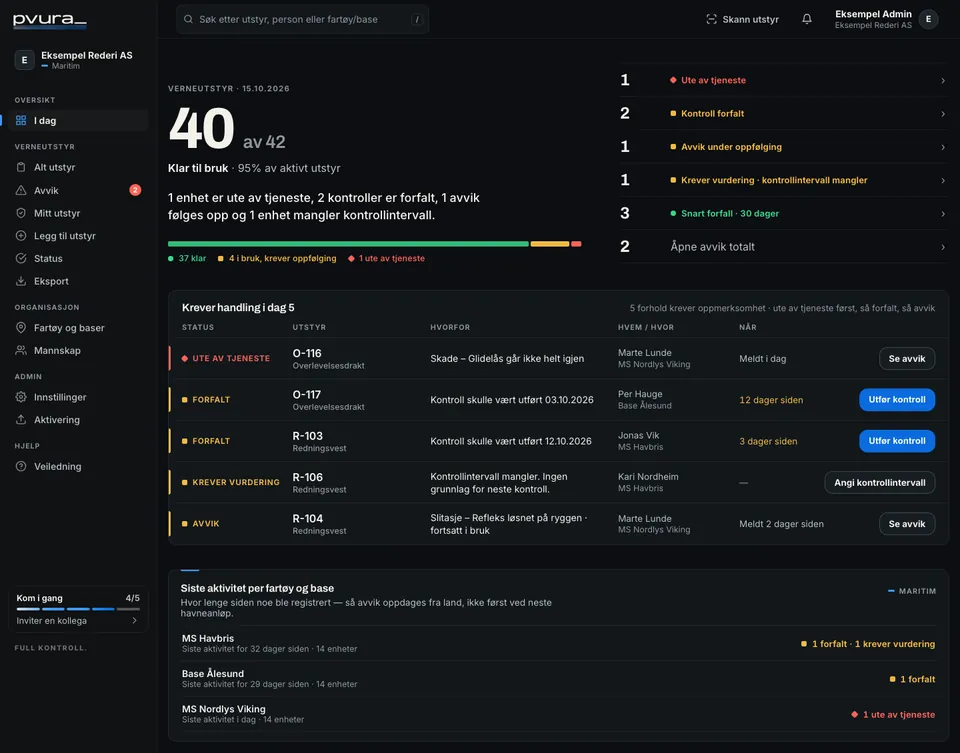The image size is (960, 753).
Task: Click Utfør kontroll for O-117
Action: coord(897,400)
